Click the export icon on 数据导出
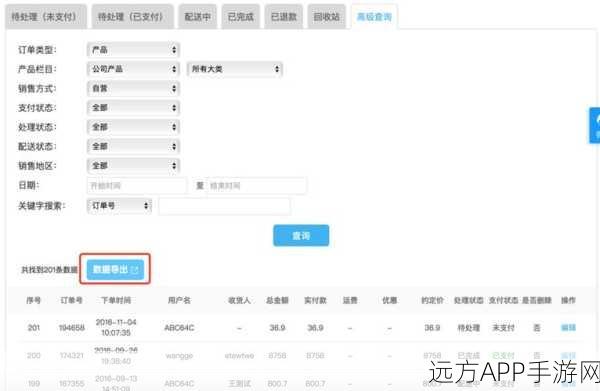The height and width of the screenshot is (391, 600). pos(135,270)
